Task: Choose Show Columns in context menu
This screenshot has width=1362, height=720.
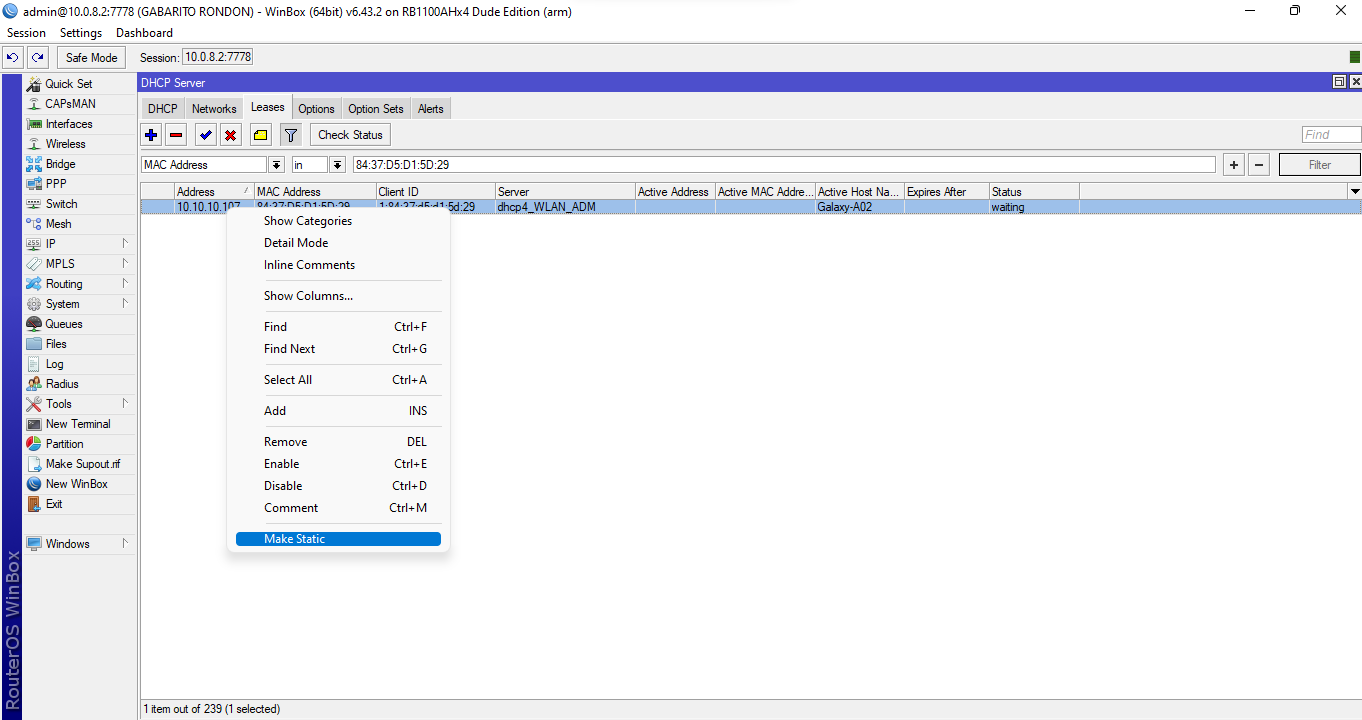Action: (x=338, y=296)
